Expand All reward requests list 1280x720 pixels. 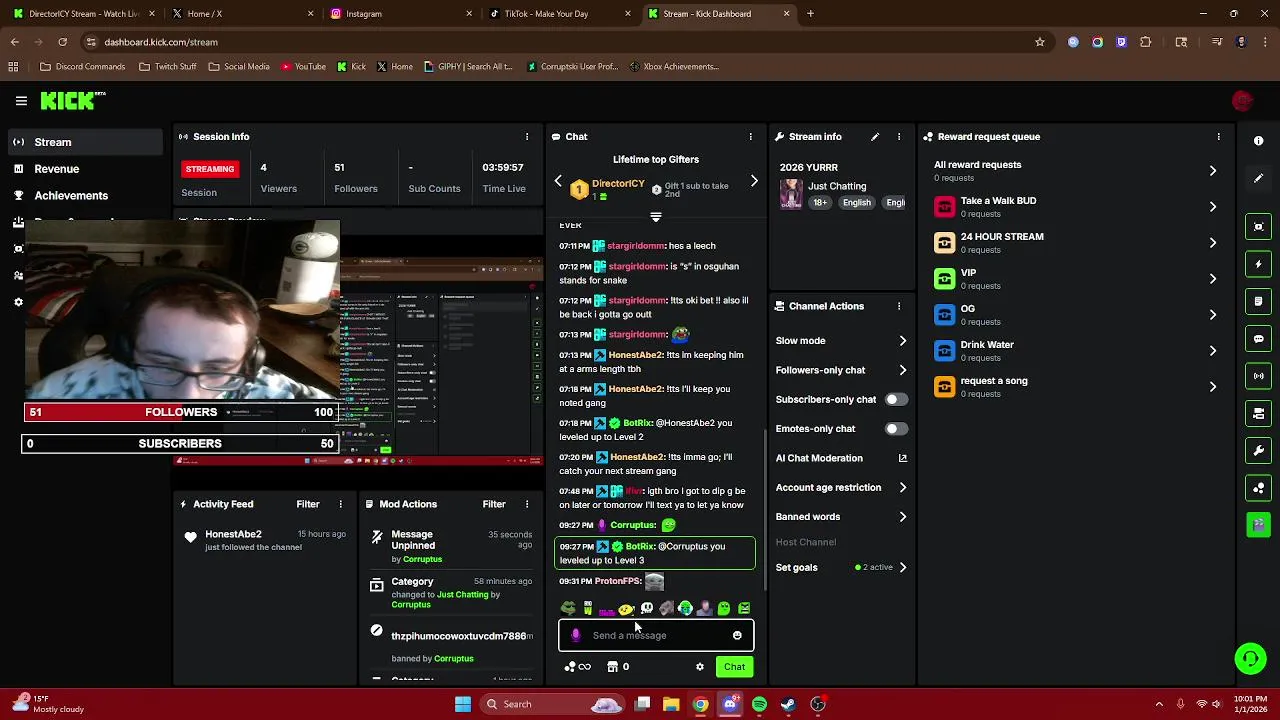pos(1212,171)
